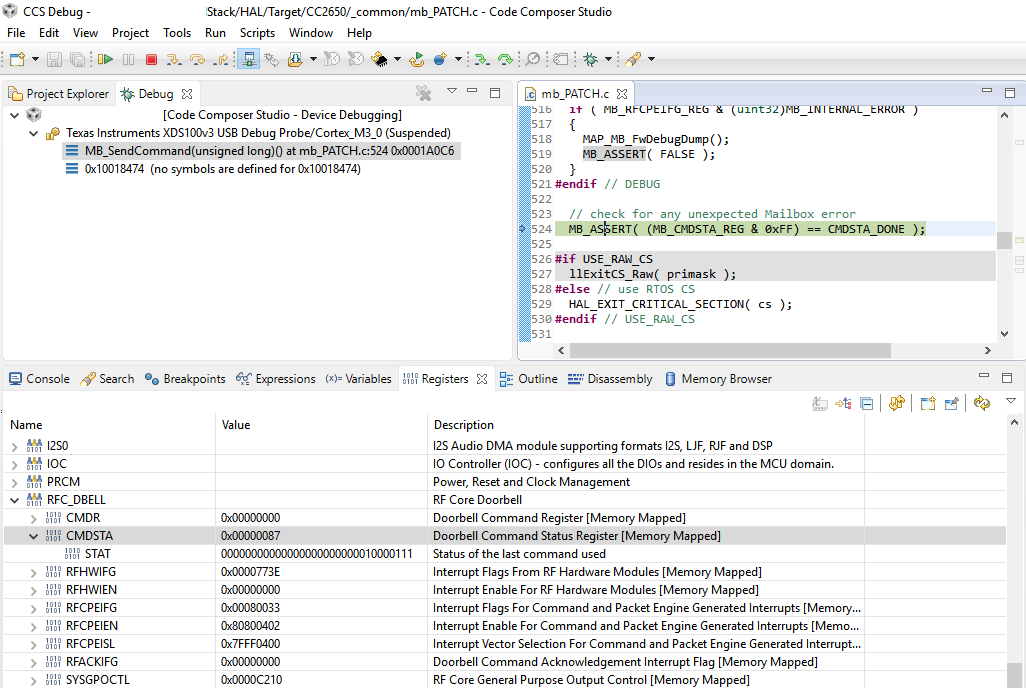Expand the I2S0 register group
Viewport: 1026px width, 688px height.
point(14,446)
